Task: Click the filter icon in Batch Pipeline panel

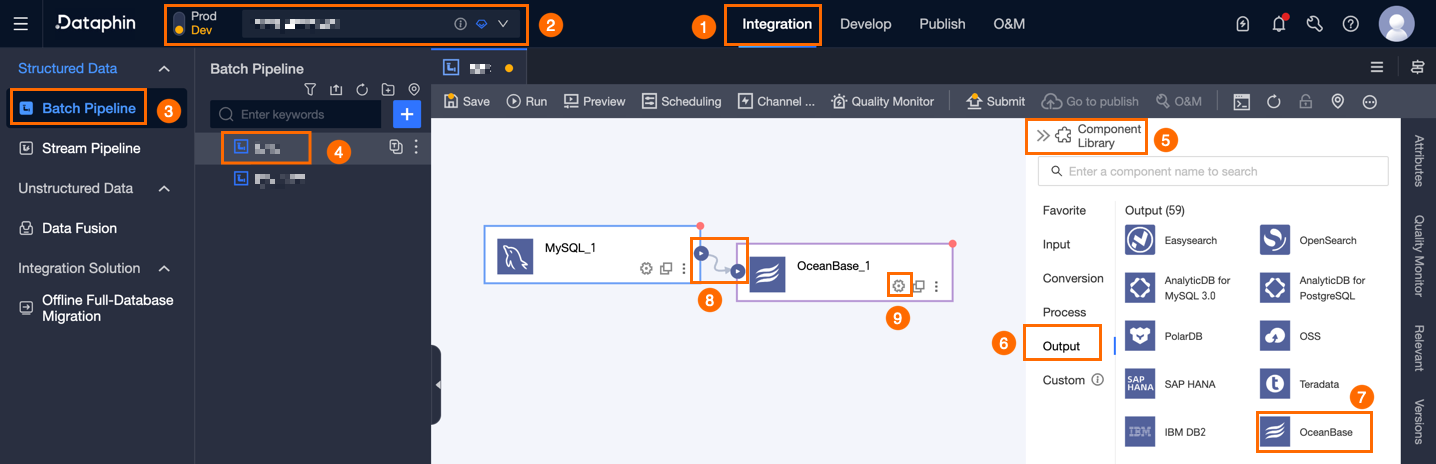Action: [x=310, y=89]
